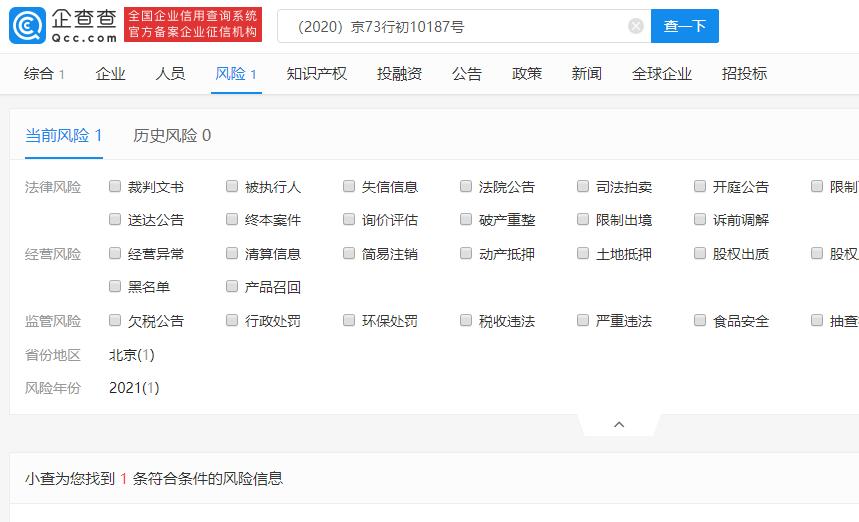Check the 行政处罚 checkbox
859x522 pixels.
click(232, 320)
